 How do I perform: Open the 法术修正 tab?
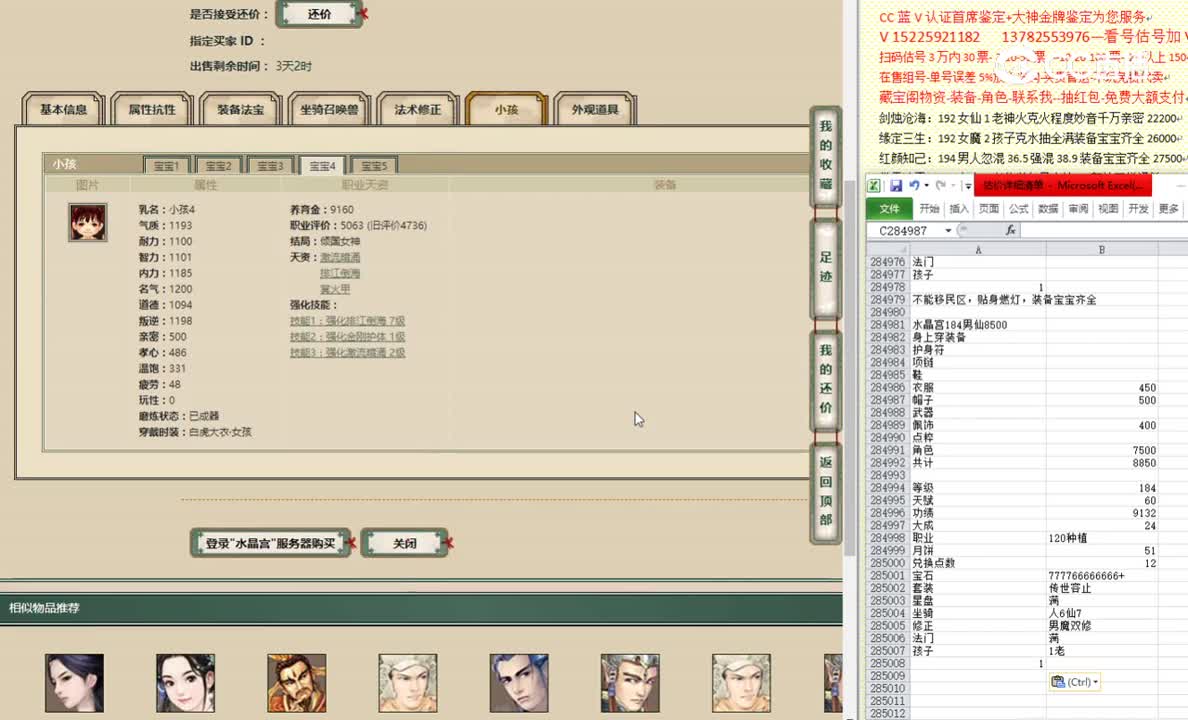[417, 109]
